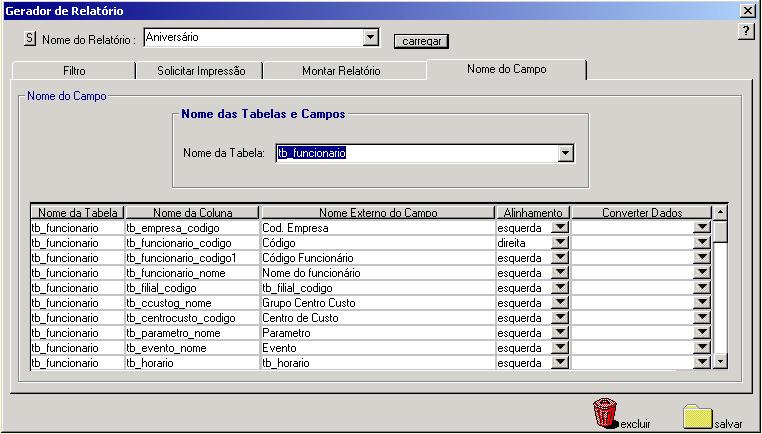Click the Nome do funcionário field cell
762x434 pixels.
tap(378, 273)
